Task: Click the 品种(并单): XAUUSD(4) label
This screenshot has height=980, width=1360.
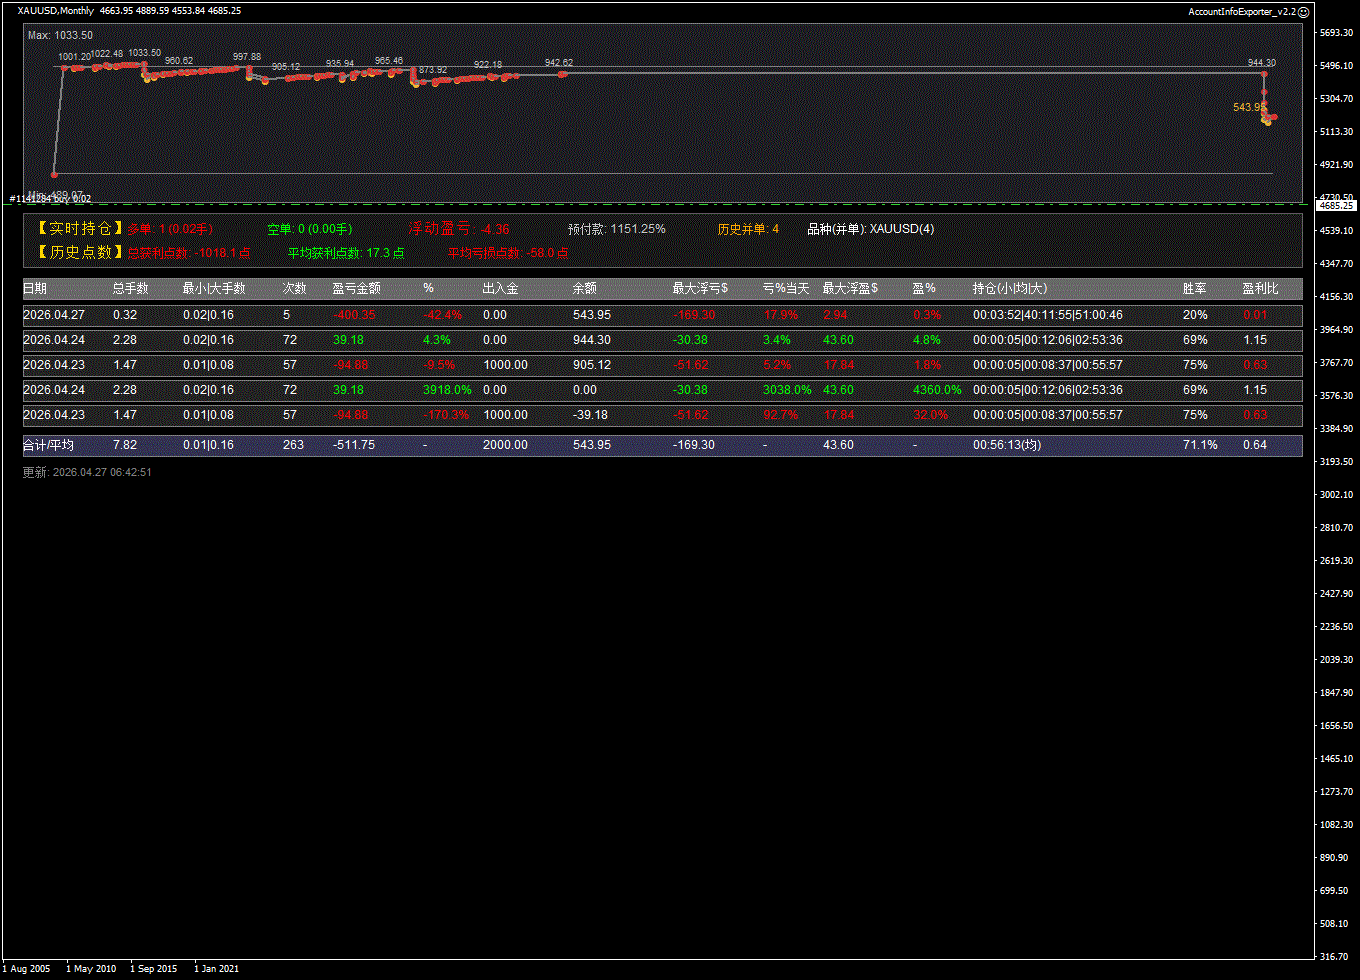Action: [870, 229]
